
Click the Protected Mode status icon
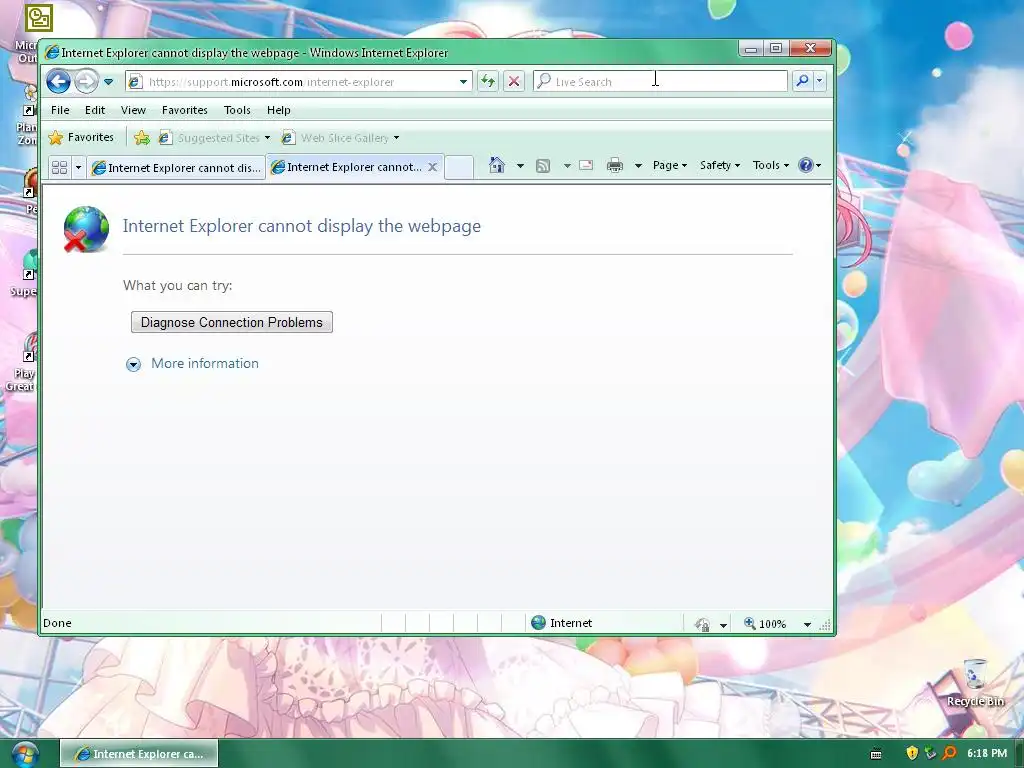pos(703,624)
